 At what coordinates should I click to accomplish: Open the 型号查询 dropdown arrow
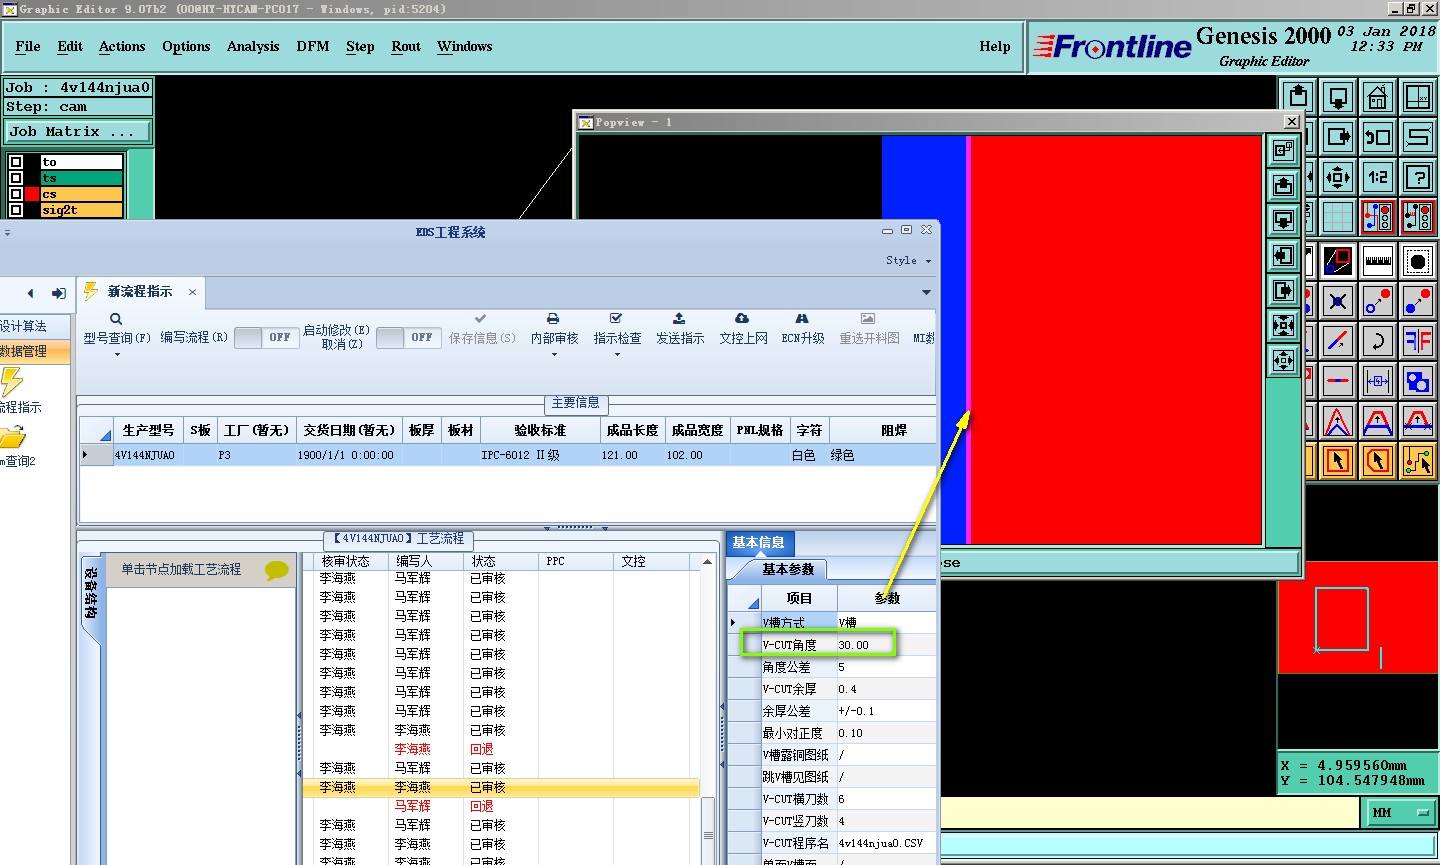tap(117, 355)
